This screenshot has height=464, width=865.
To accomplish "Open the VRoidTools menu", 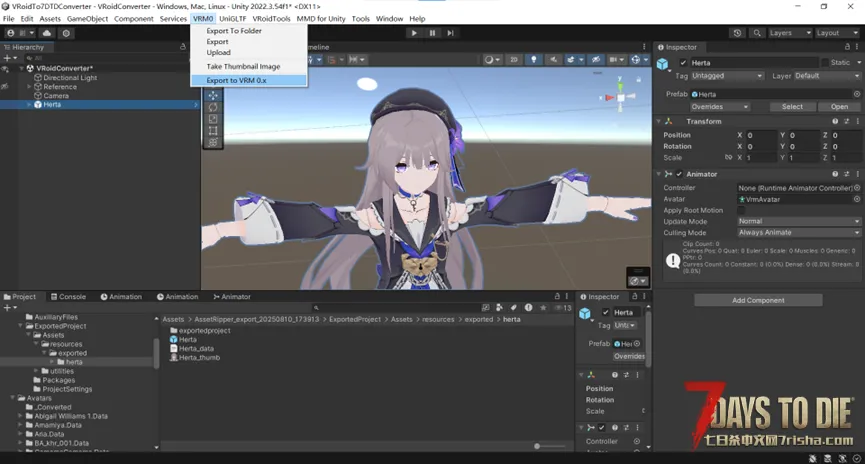I will pyautogui.click(x=271, y=19).
